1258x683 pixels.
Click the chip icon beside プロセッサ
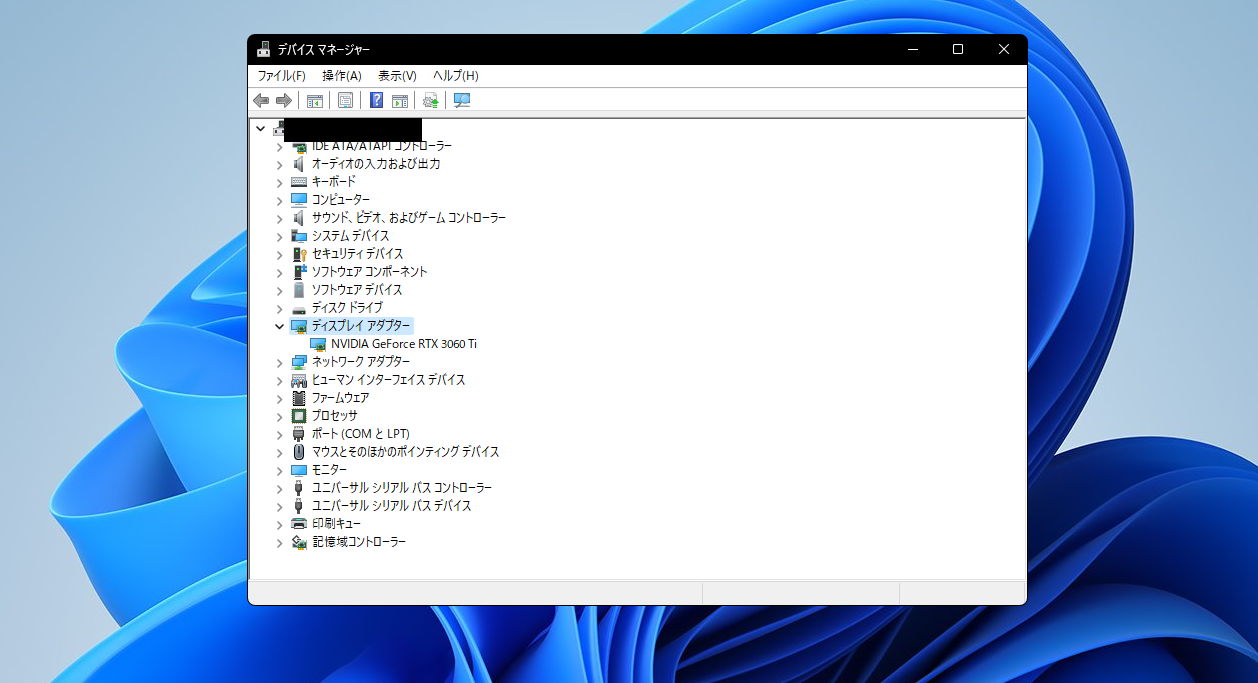tap(299, 416)
